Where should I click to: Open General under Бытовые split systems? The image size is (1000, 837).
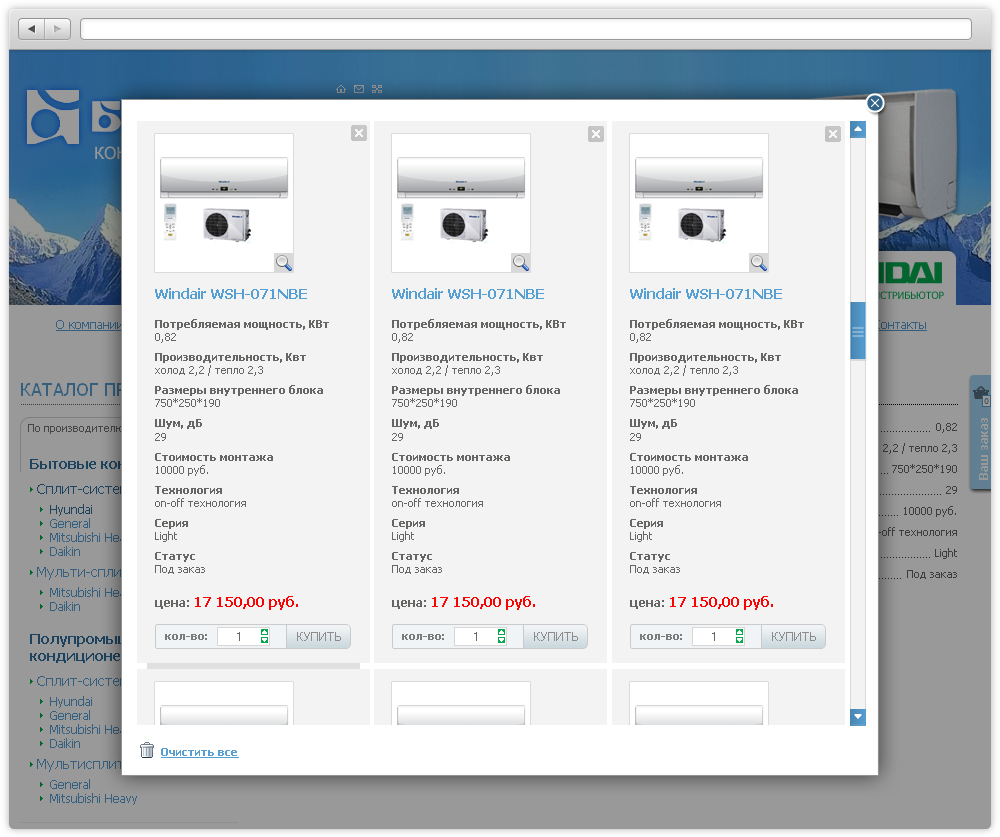tap(70, 524)
